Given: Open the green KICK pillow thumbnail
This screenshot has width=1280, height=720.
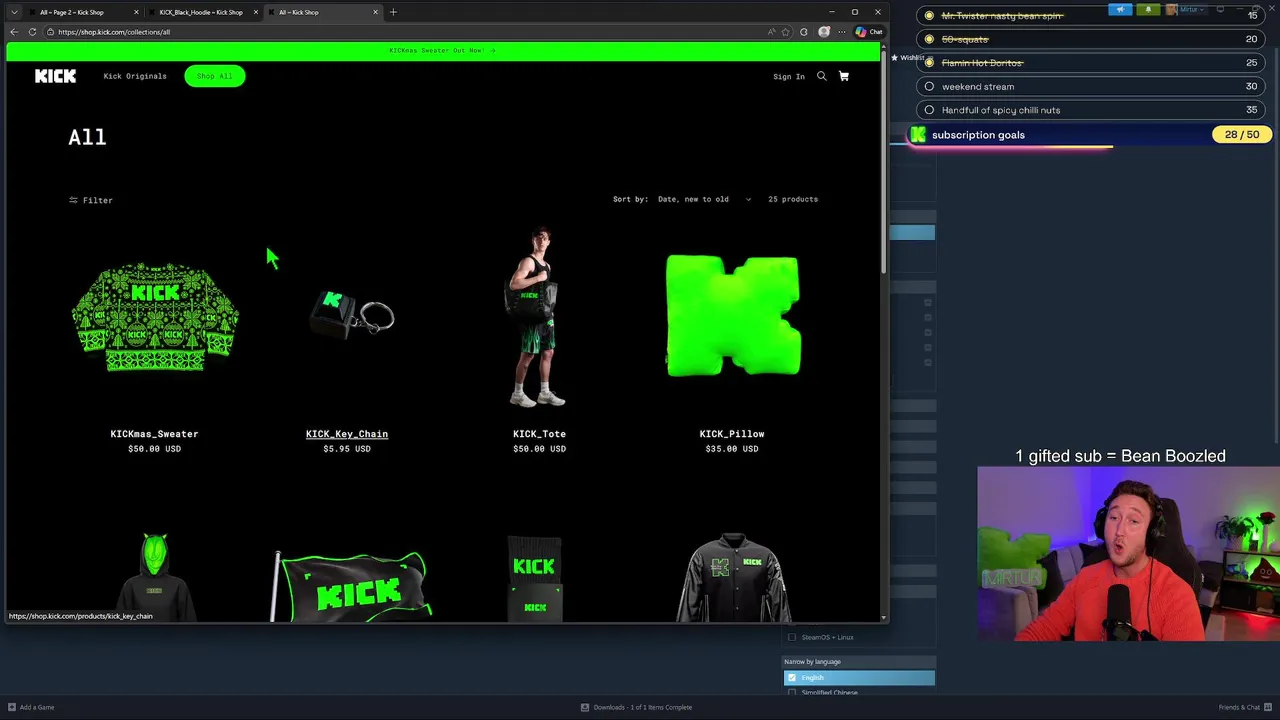Looking at the screenshot, I should 732,316.
